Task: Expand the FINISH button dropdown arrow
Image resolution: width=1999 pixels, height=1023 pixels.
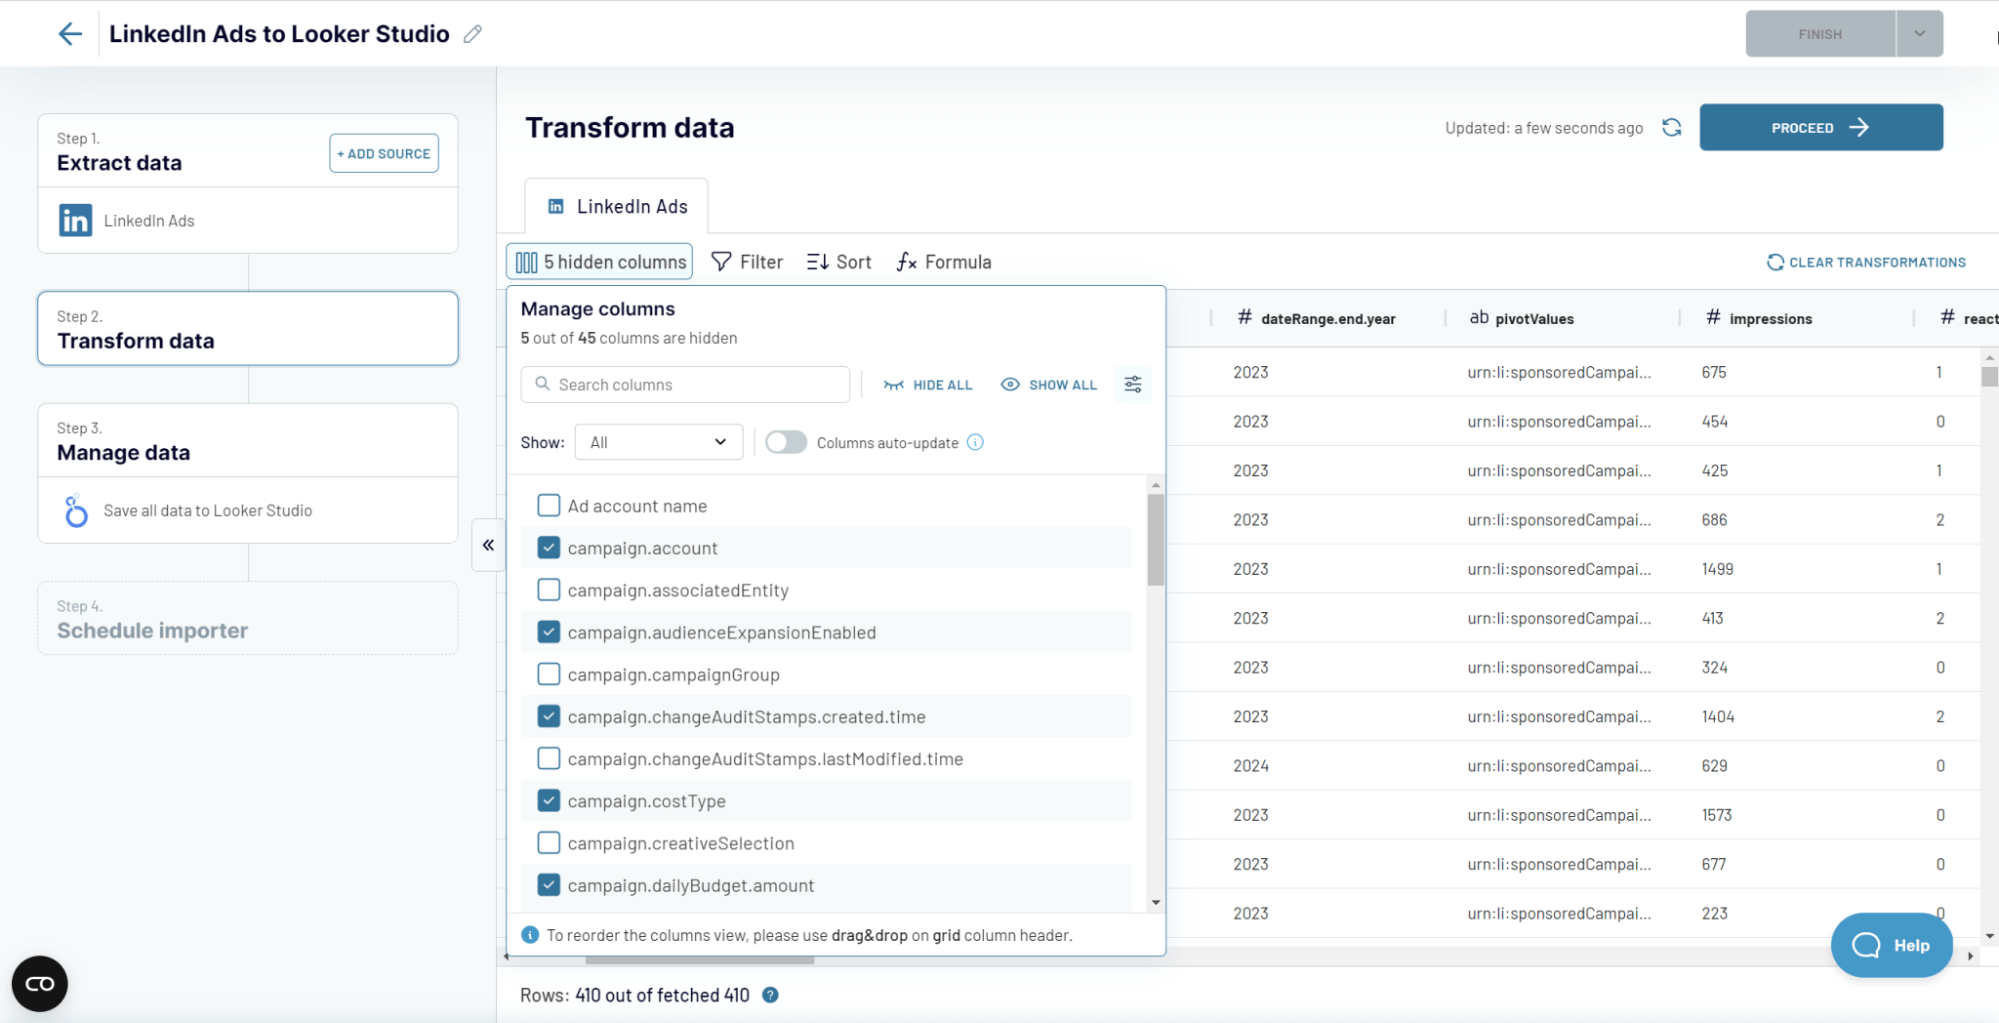Action: coord(1920,34)
